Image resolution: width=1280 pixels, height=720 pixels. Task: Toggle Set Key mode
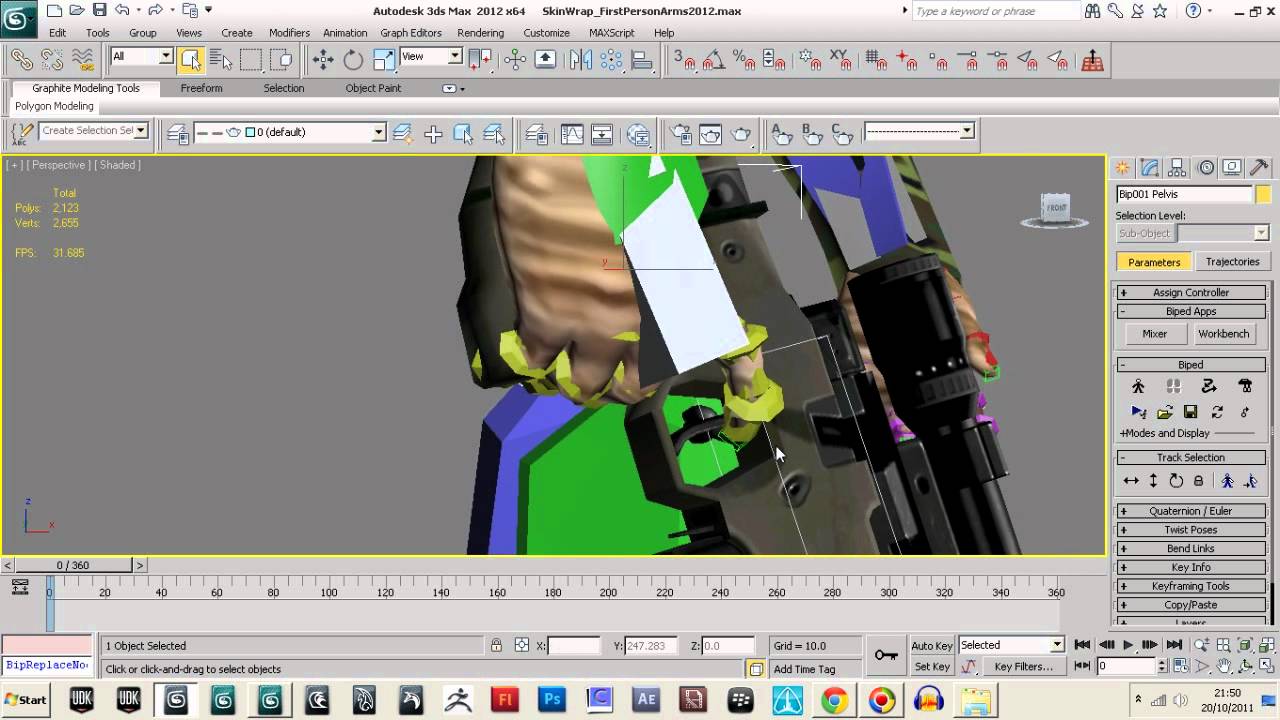tap(932, 667)
